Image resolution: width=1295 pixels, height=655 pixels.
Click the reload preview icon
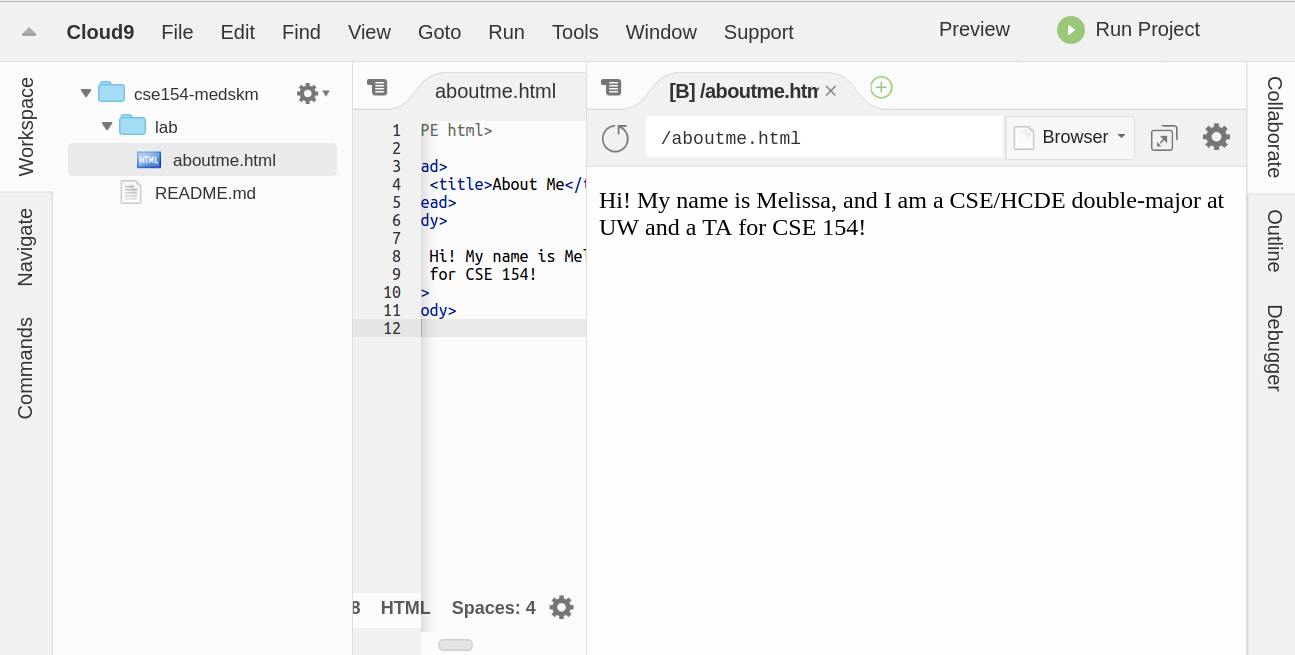(x=615, y=138)
